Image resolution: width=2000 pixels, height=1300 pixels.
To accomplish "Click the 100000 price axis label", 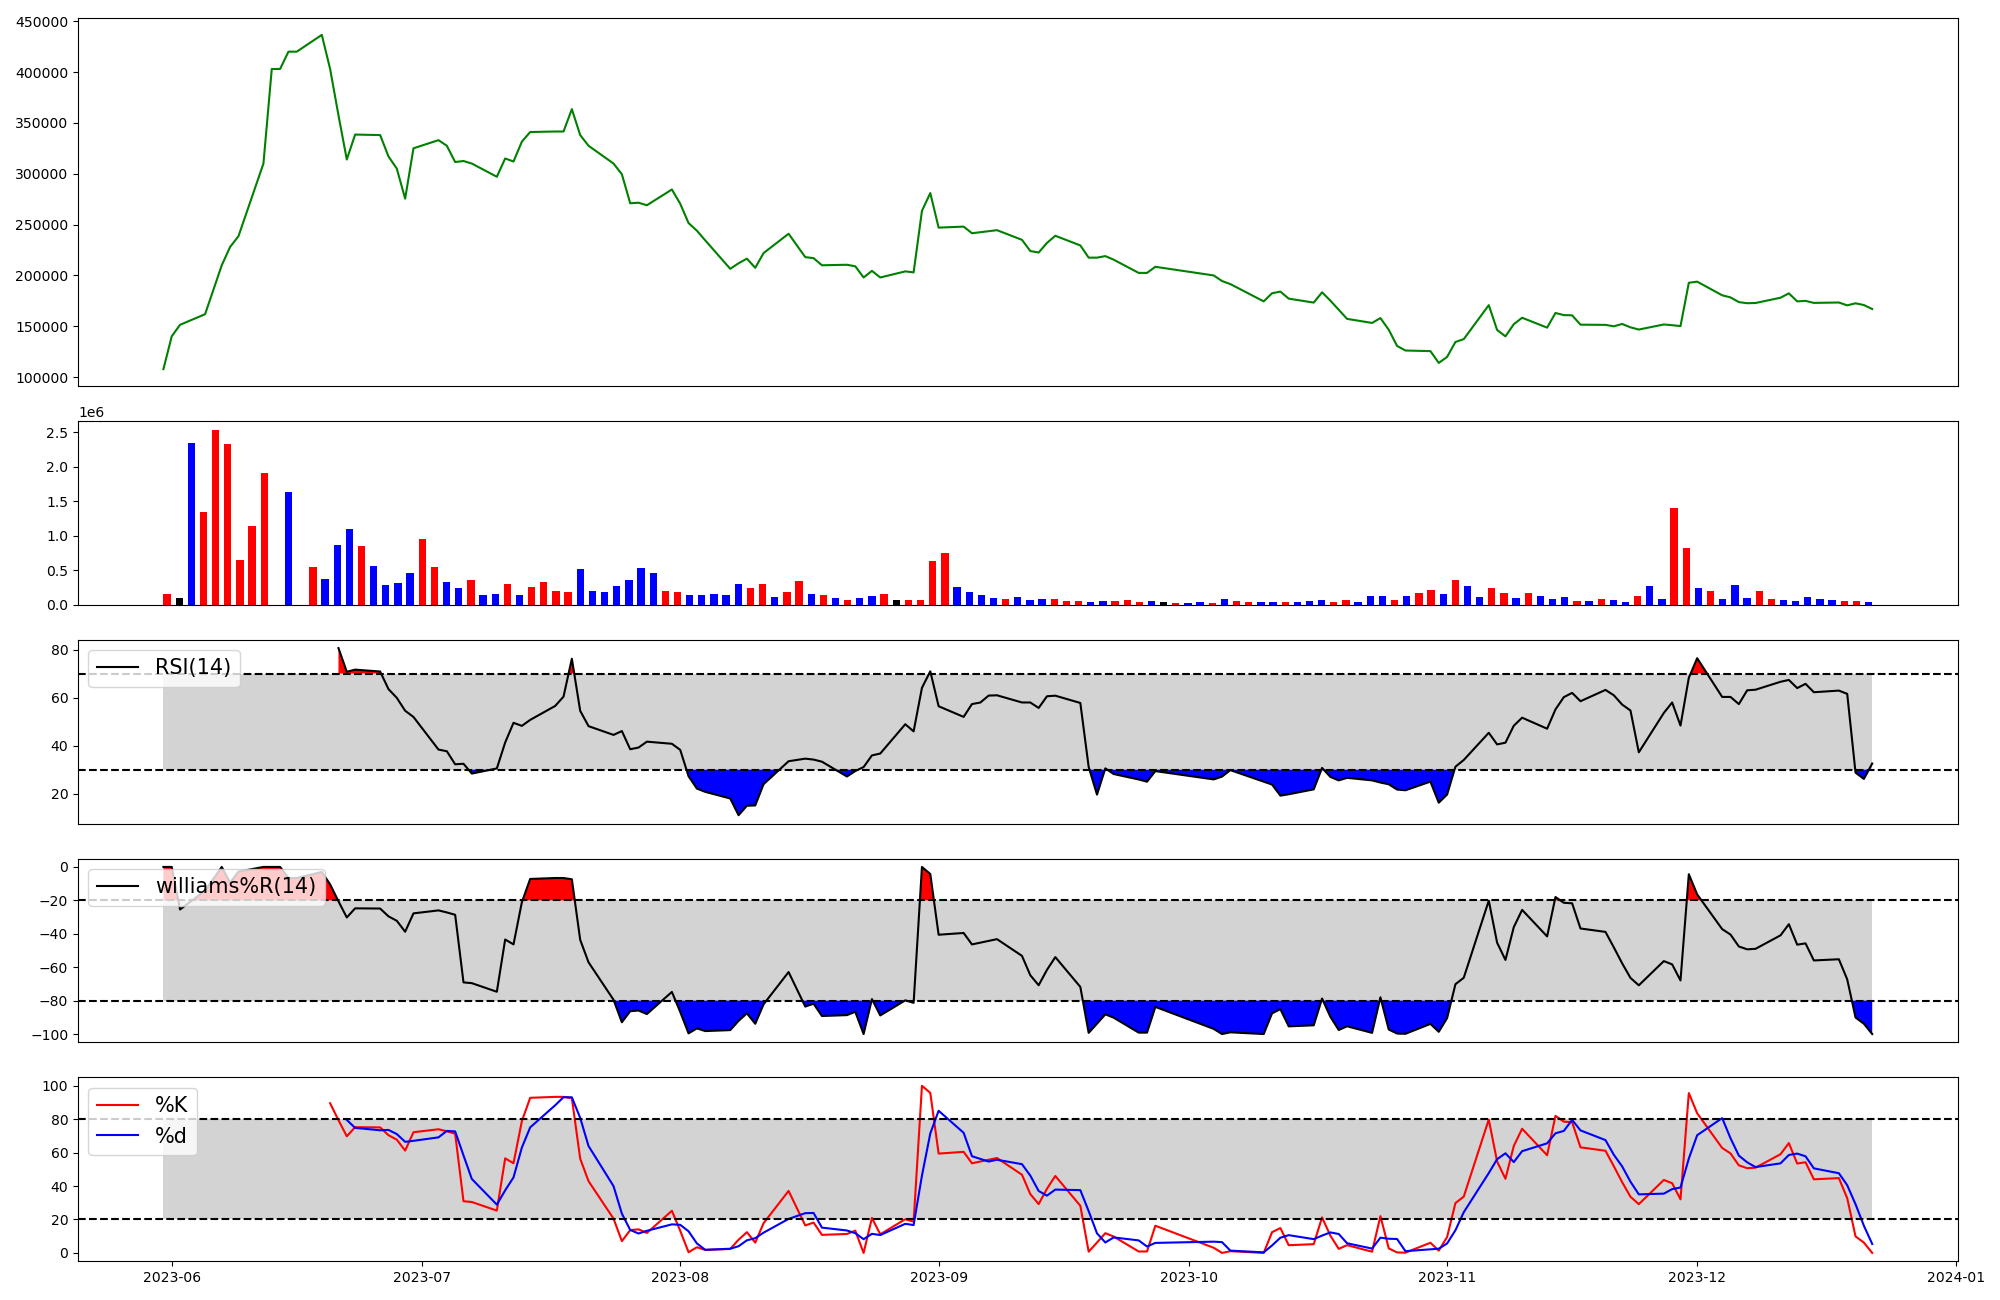I will [43, 378].
